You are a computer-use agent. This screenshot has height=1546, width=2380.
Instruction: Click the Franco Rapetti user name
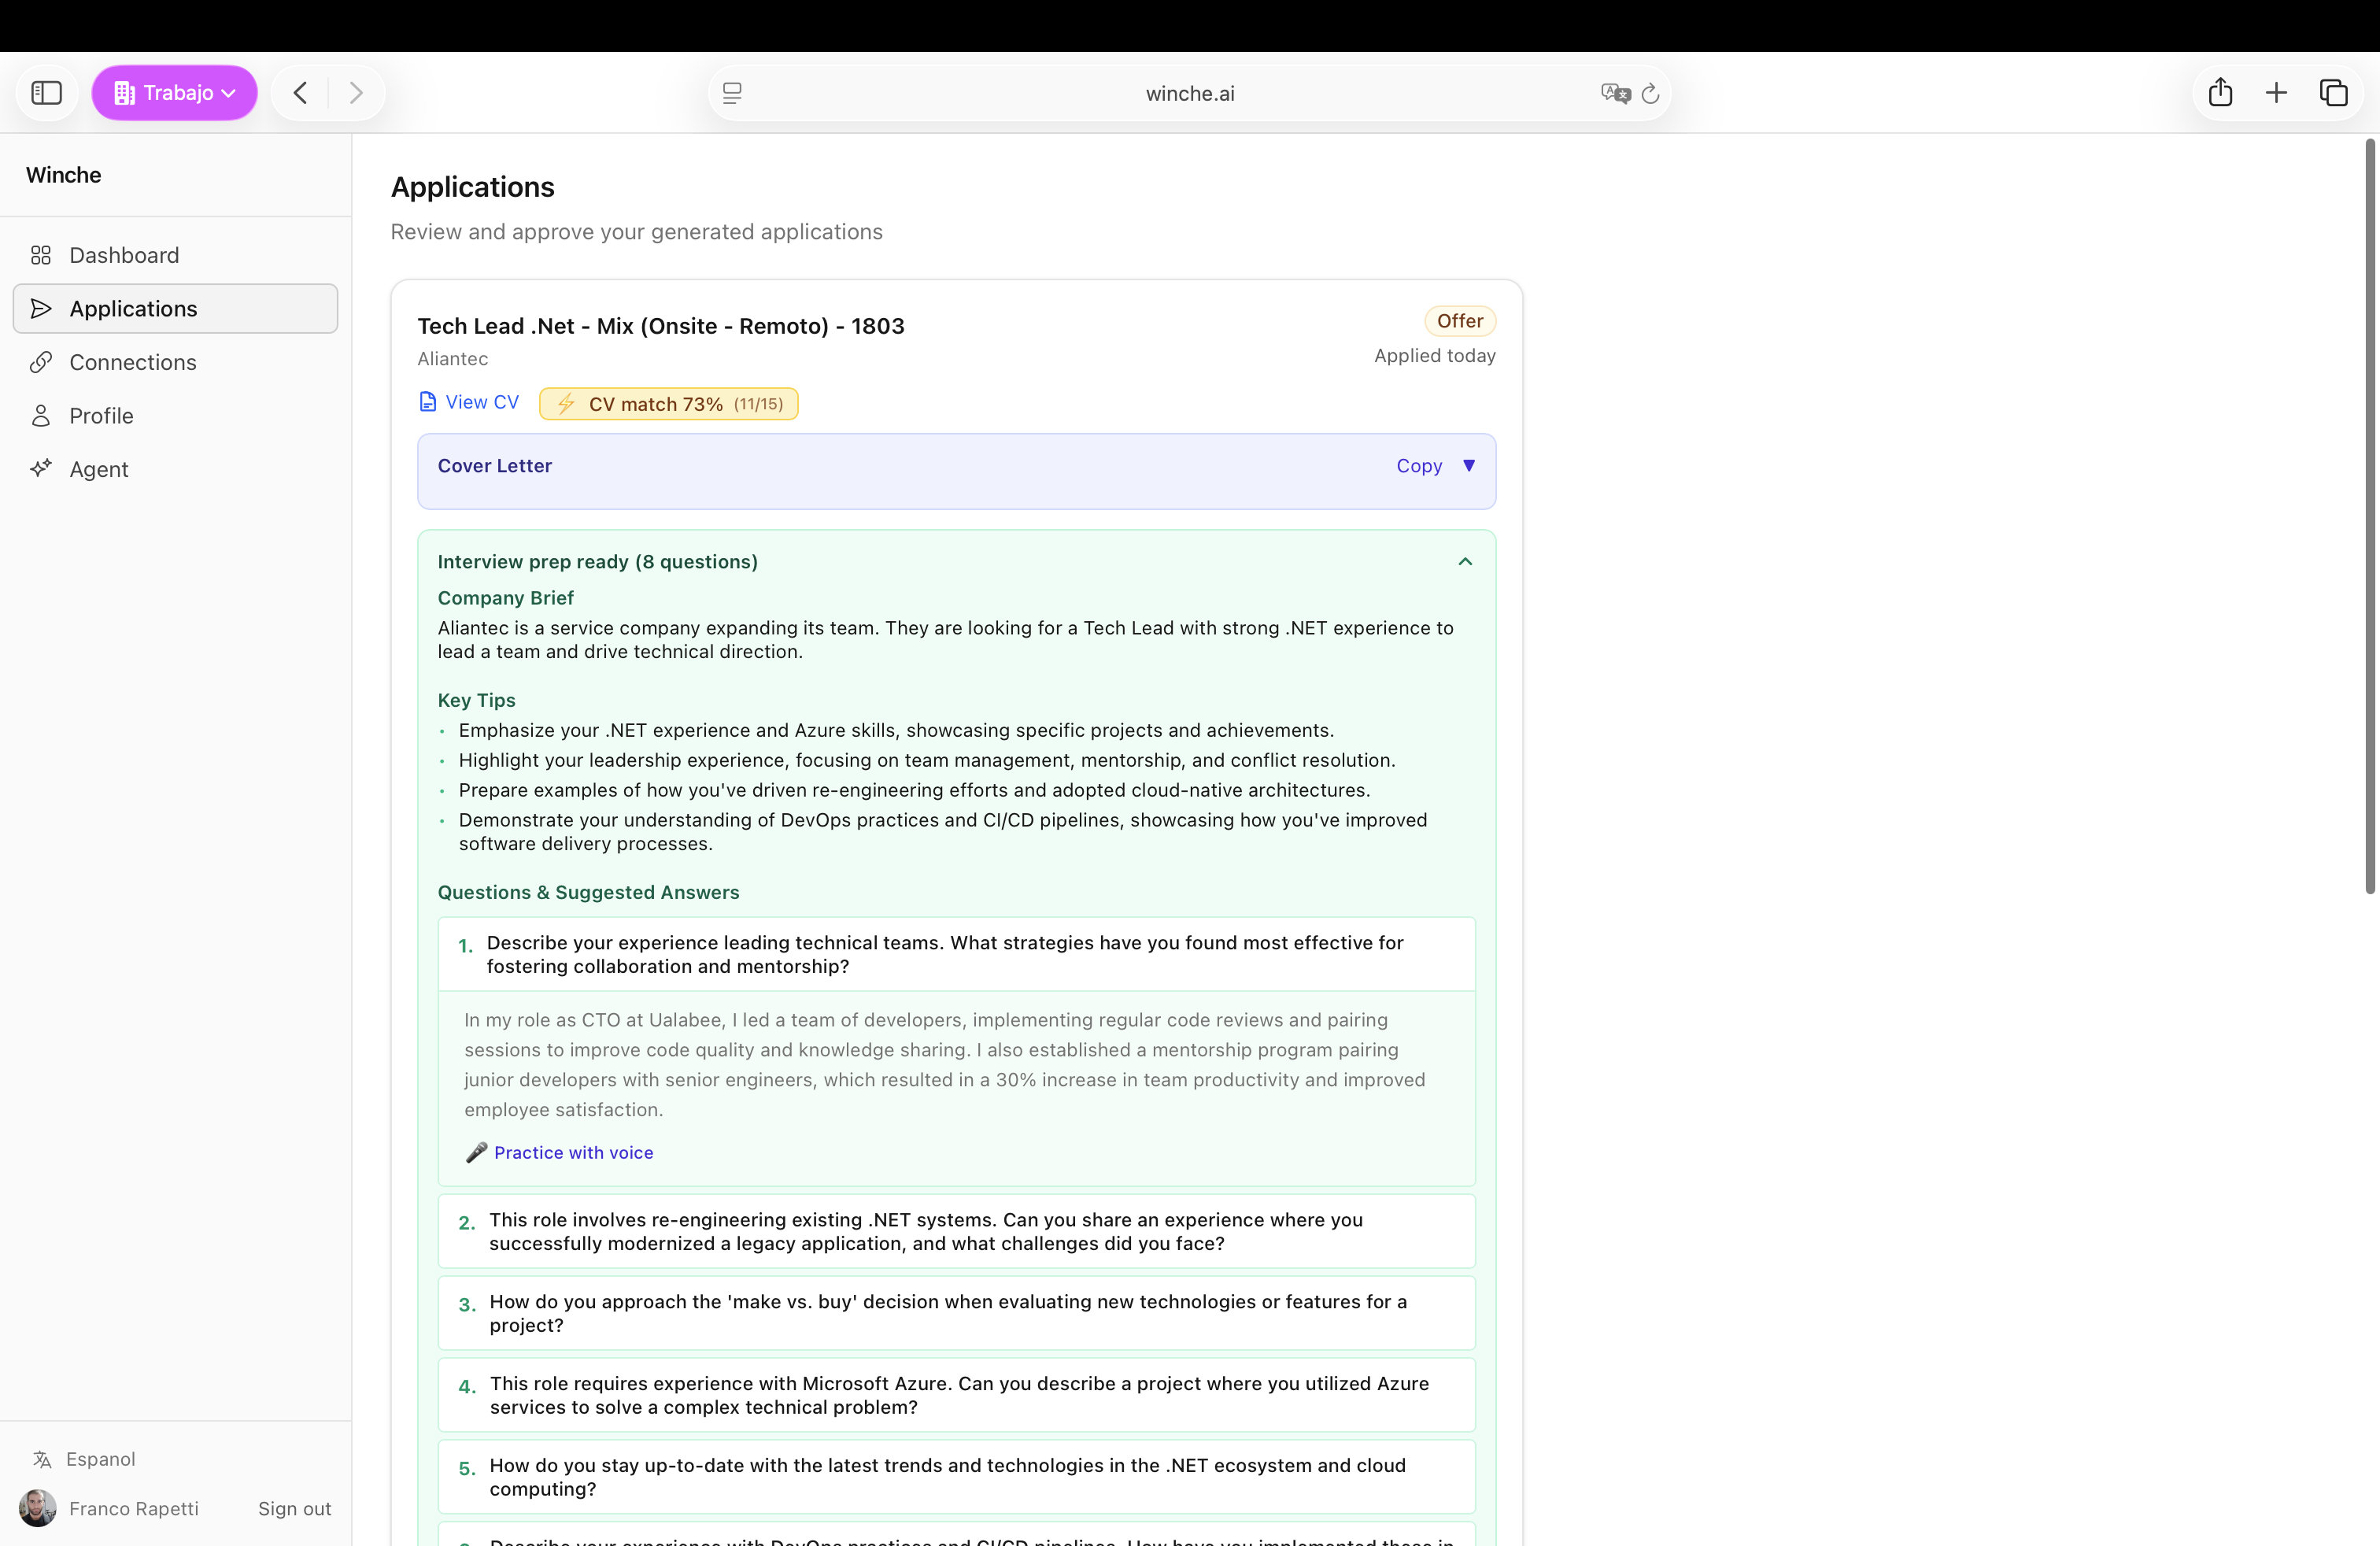point(134,1508)
